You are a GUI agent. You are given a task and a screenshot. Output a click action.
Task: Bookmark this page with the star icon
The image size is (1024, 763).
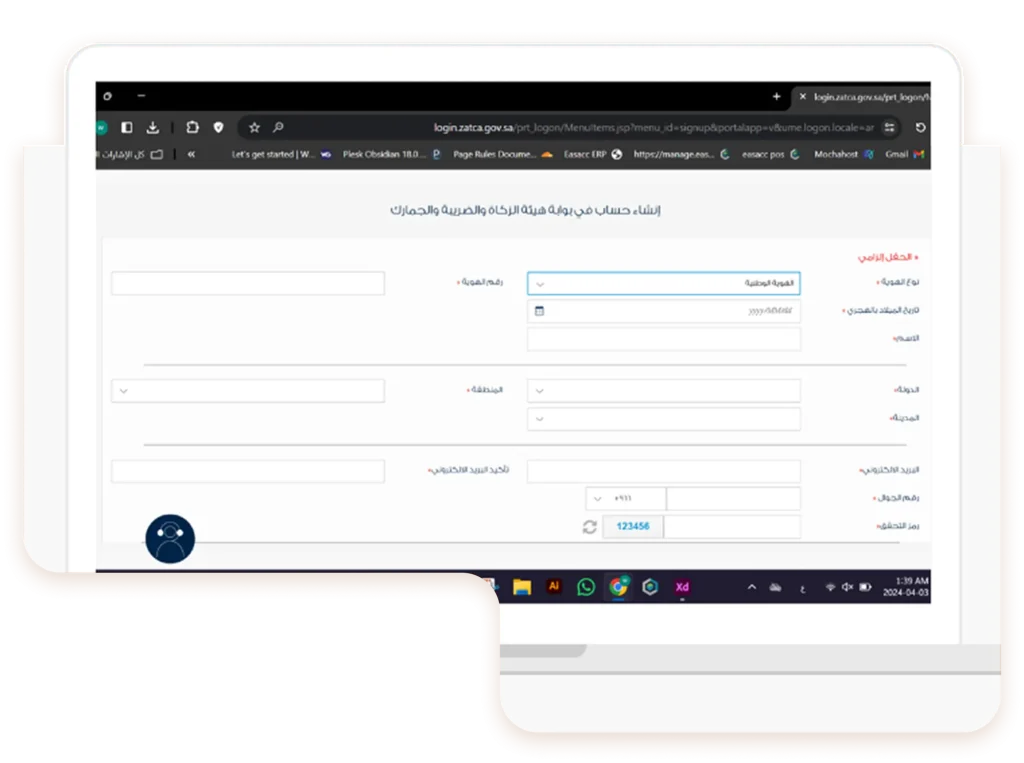[254, 128]
